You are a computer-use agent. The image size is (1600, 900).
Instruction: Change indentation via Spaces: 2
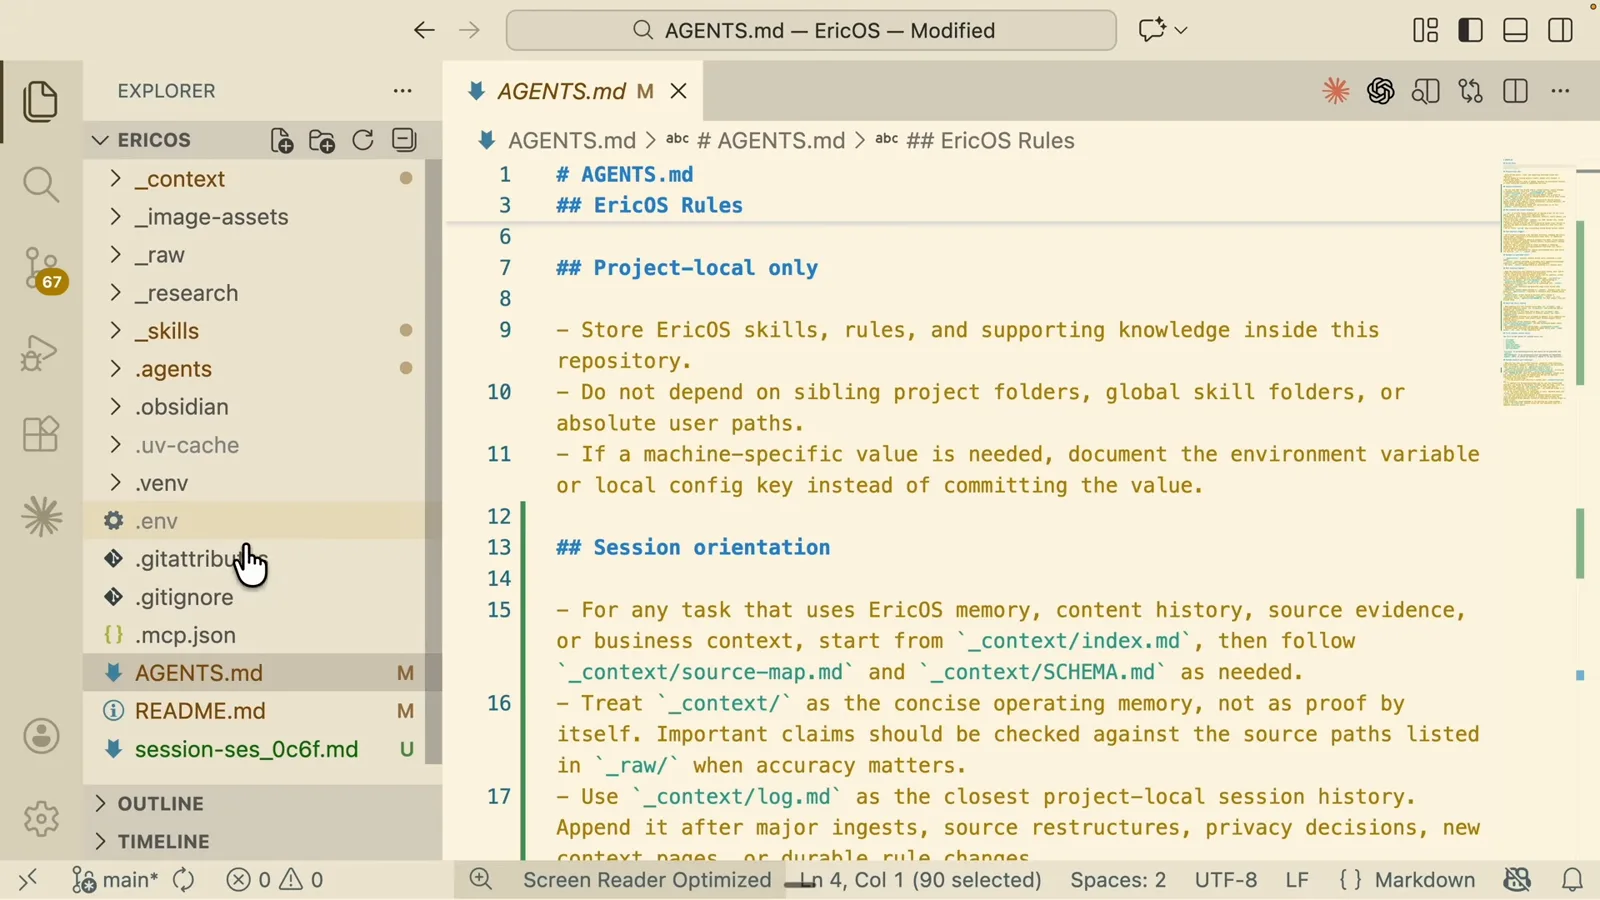pyautogui.click(x=1118, y=880)
